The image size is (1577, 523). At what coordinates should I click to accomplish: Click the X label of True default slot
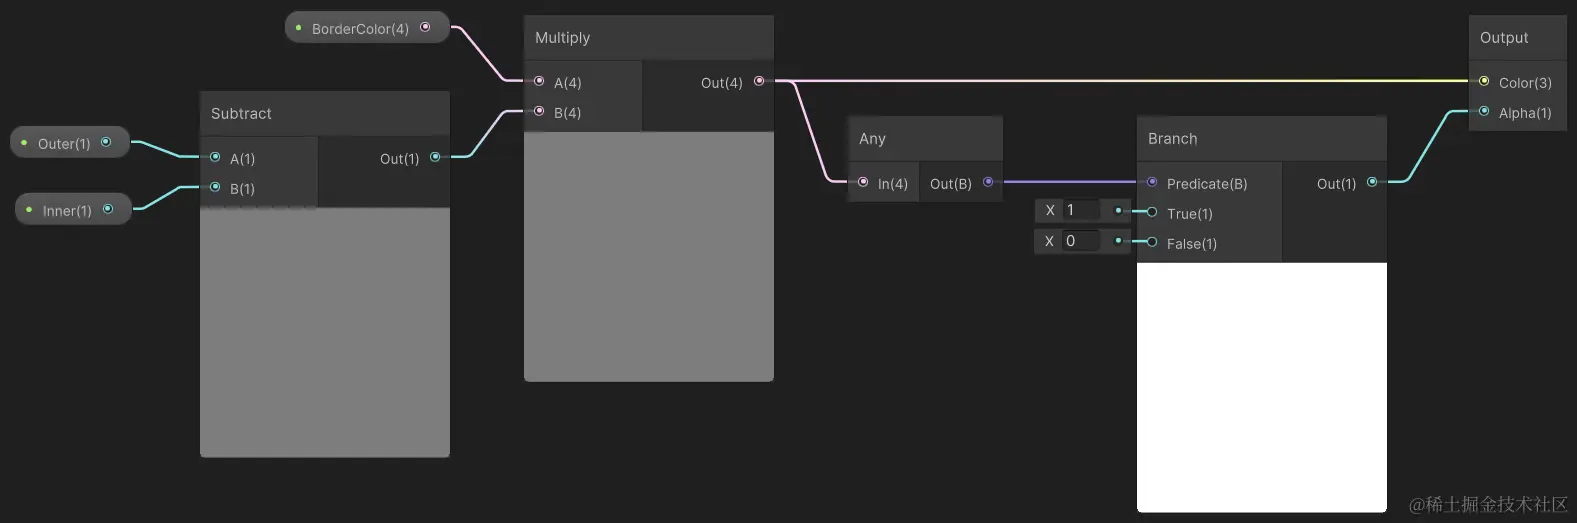[x=1050, y=210]
